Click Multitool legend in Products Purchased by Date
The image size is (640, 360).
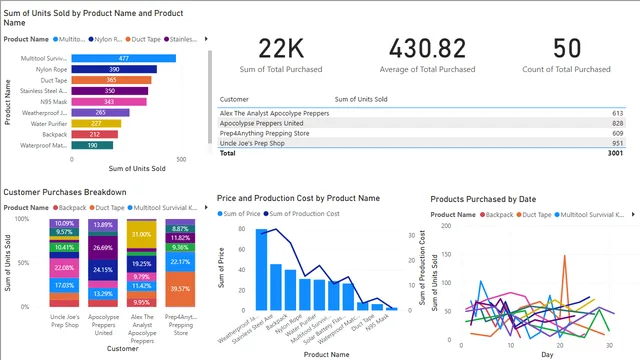click(x=589, y=214)
